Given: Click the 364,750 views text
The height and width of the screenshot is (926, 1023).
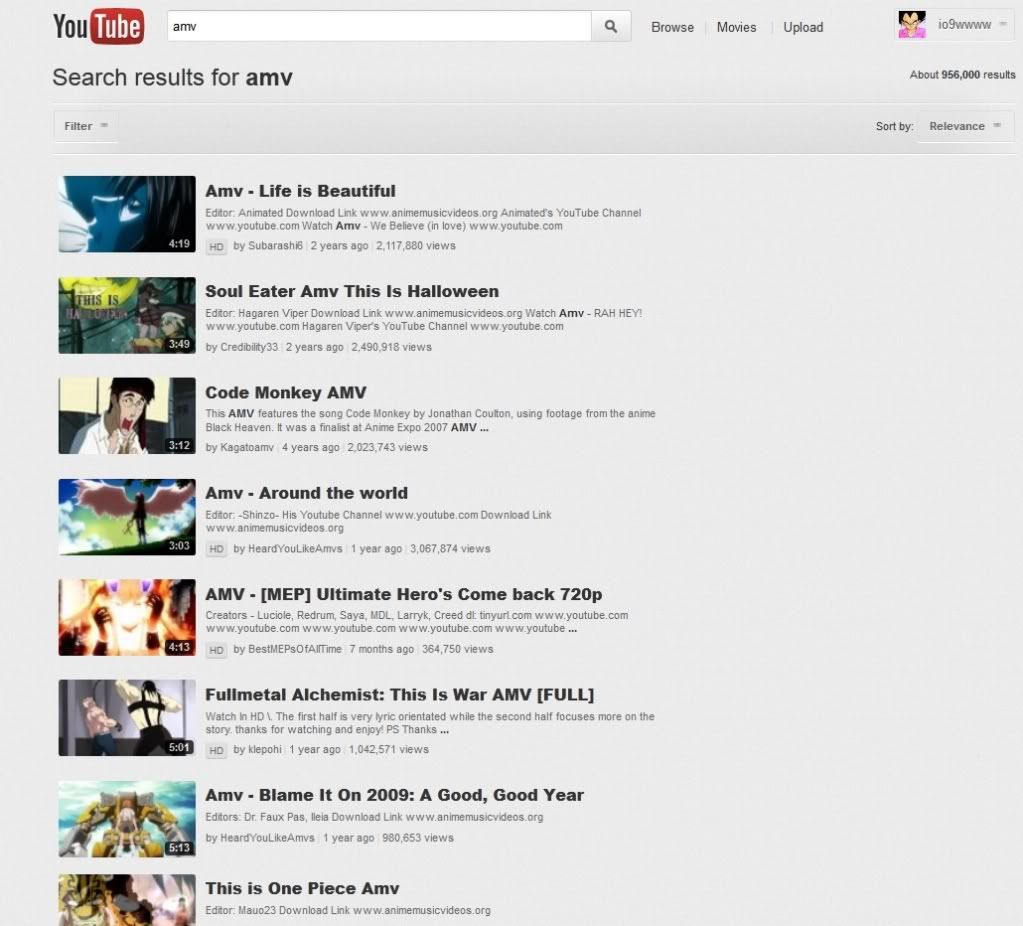Looking at the screenshot, I should click(457, 649).
